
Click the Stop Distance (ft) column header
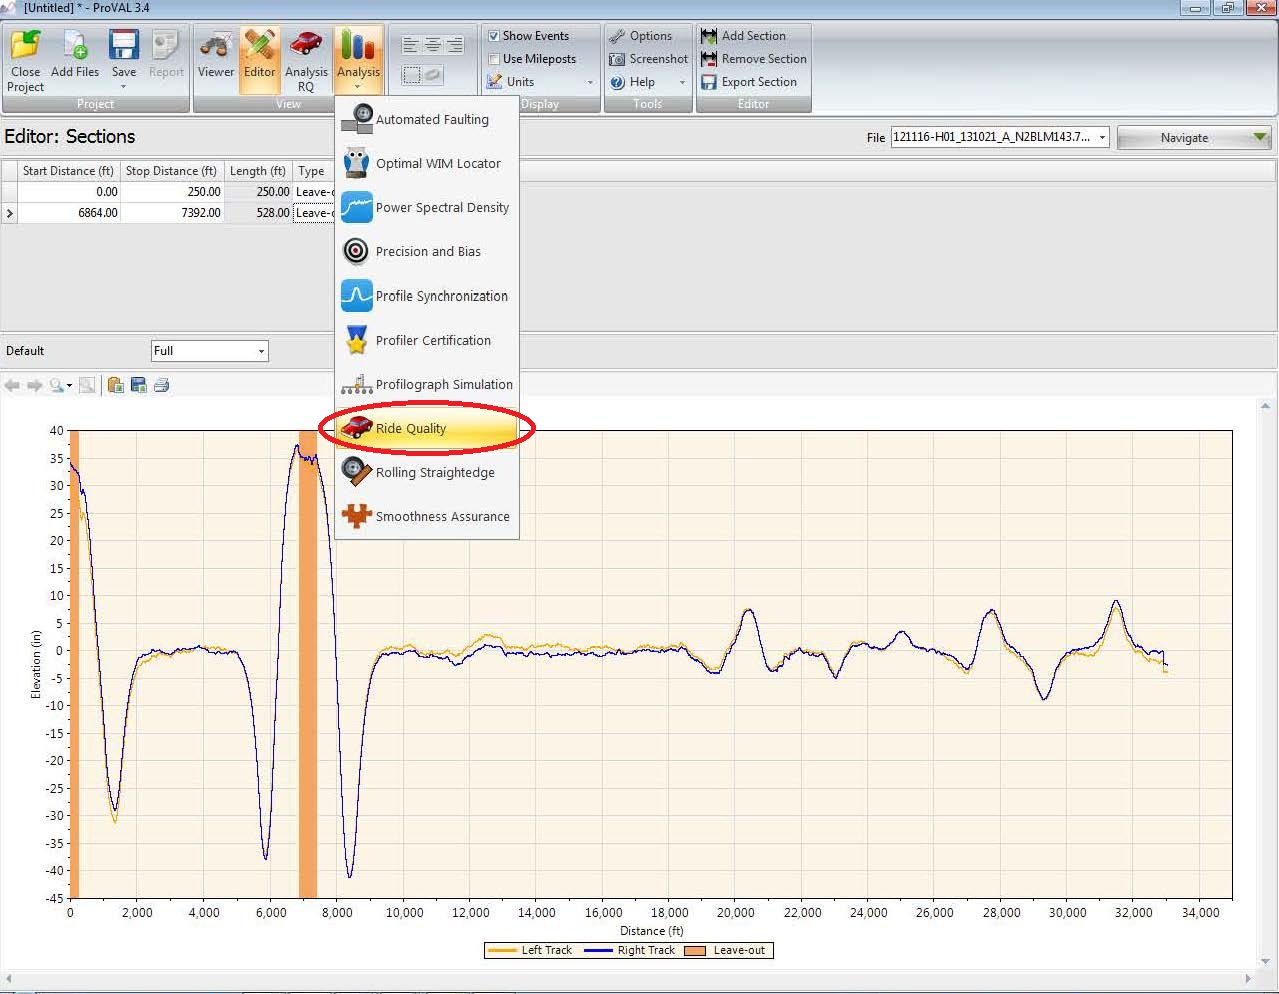[x=171, y=171]
